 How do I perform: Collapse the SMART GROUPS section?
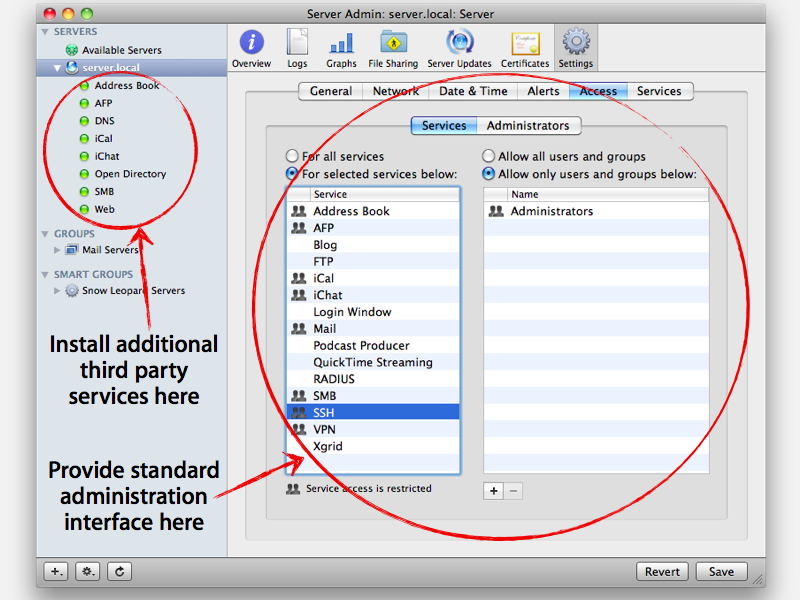(x=45, y=274)
